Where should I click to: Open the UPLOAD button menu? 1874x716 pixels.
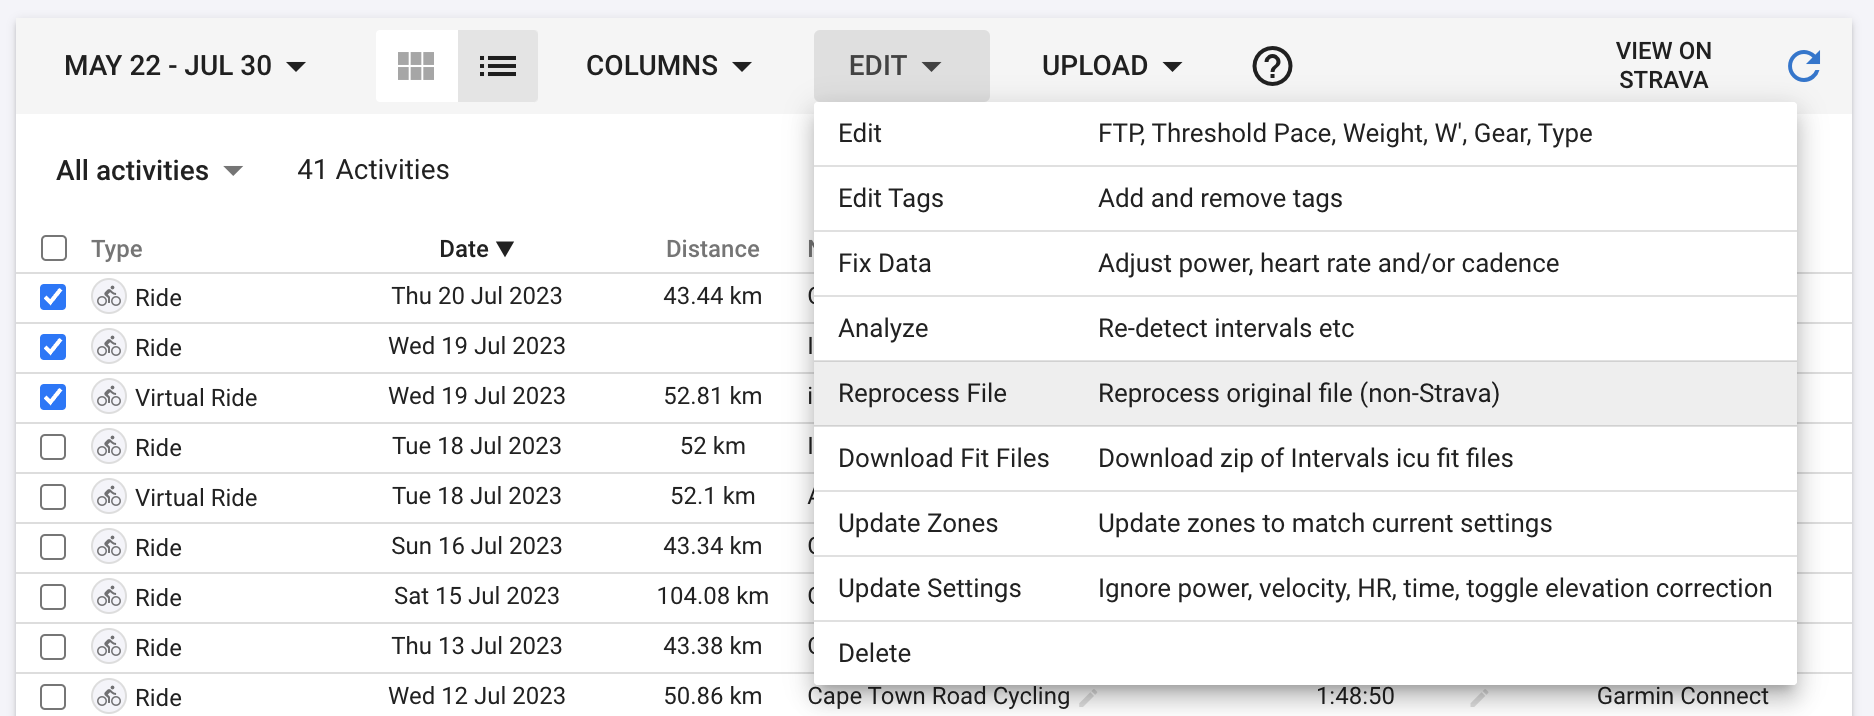point(1111,66)
